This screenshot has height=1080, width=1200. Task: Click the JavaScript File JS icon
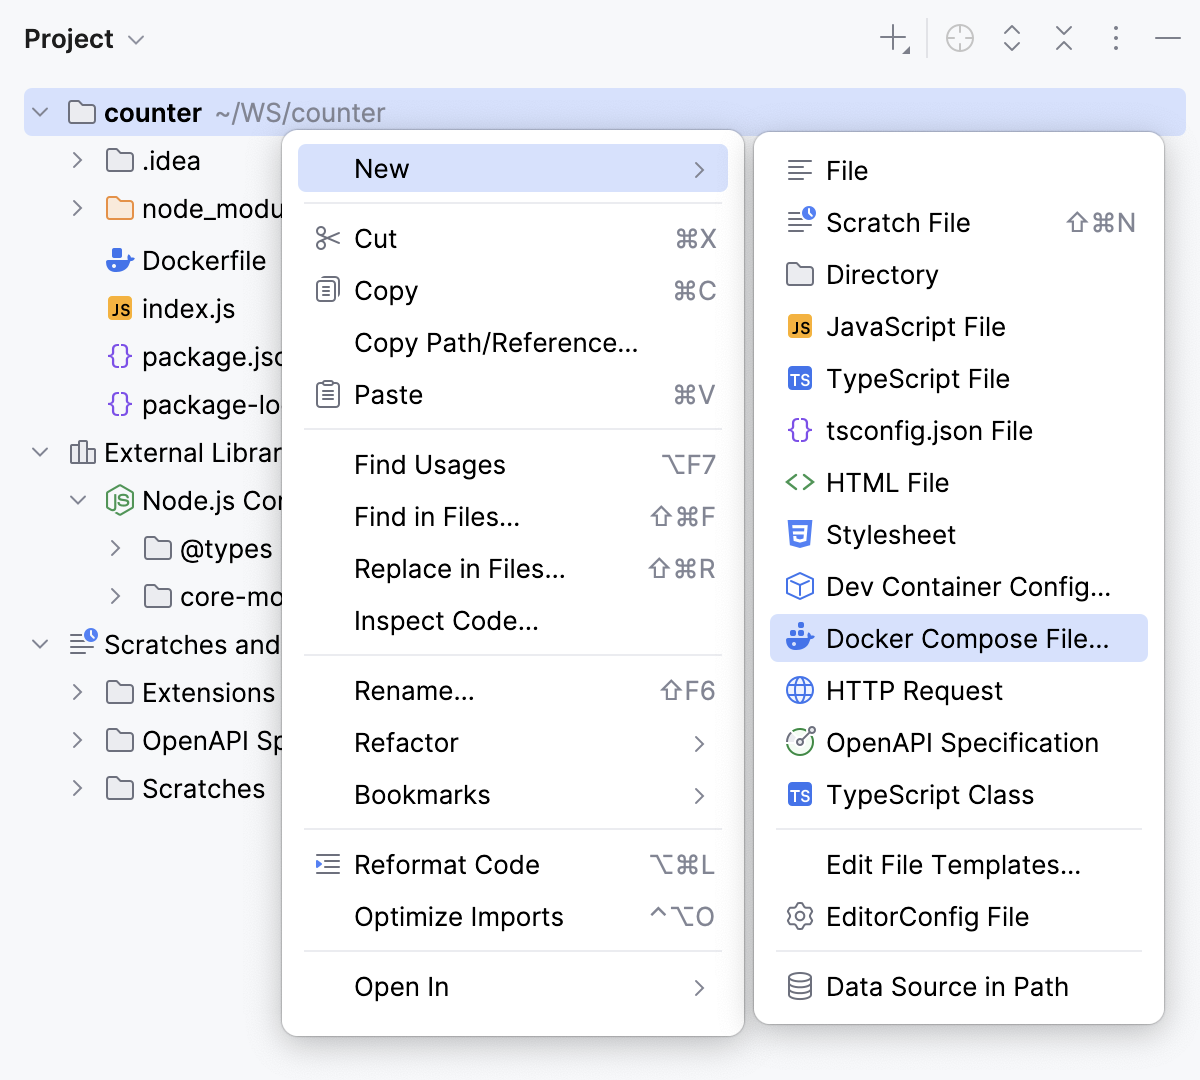click(x=800, y=327)
